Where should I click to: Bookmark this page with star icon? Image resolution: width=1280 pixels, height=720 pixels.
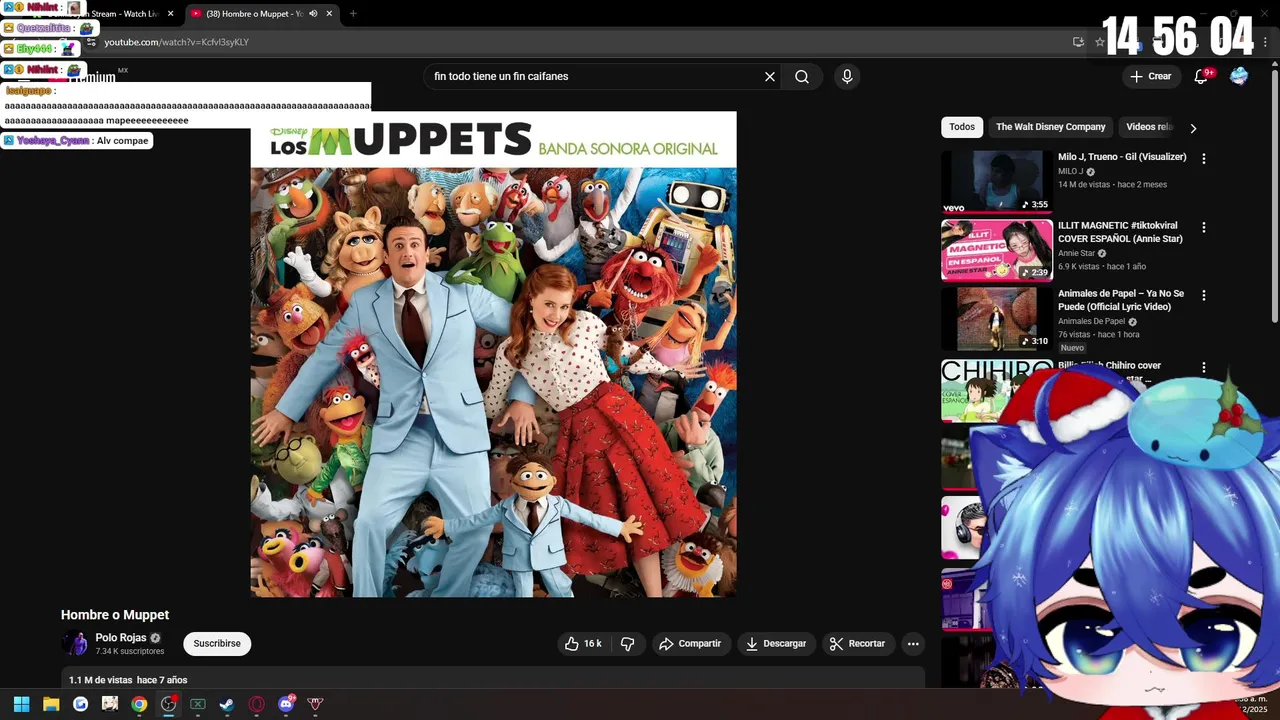[1100, 42]
